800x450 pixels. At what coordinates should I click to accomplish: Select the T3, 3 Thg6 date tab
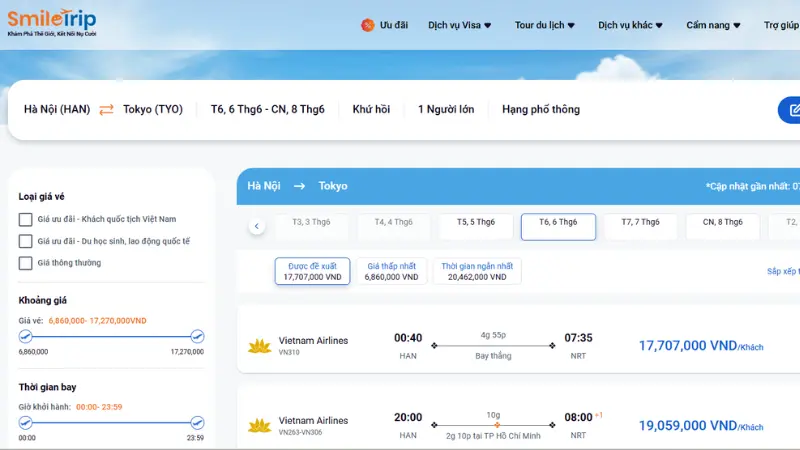(311, 227)
